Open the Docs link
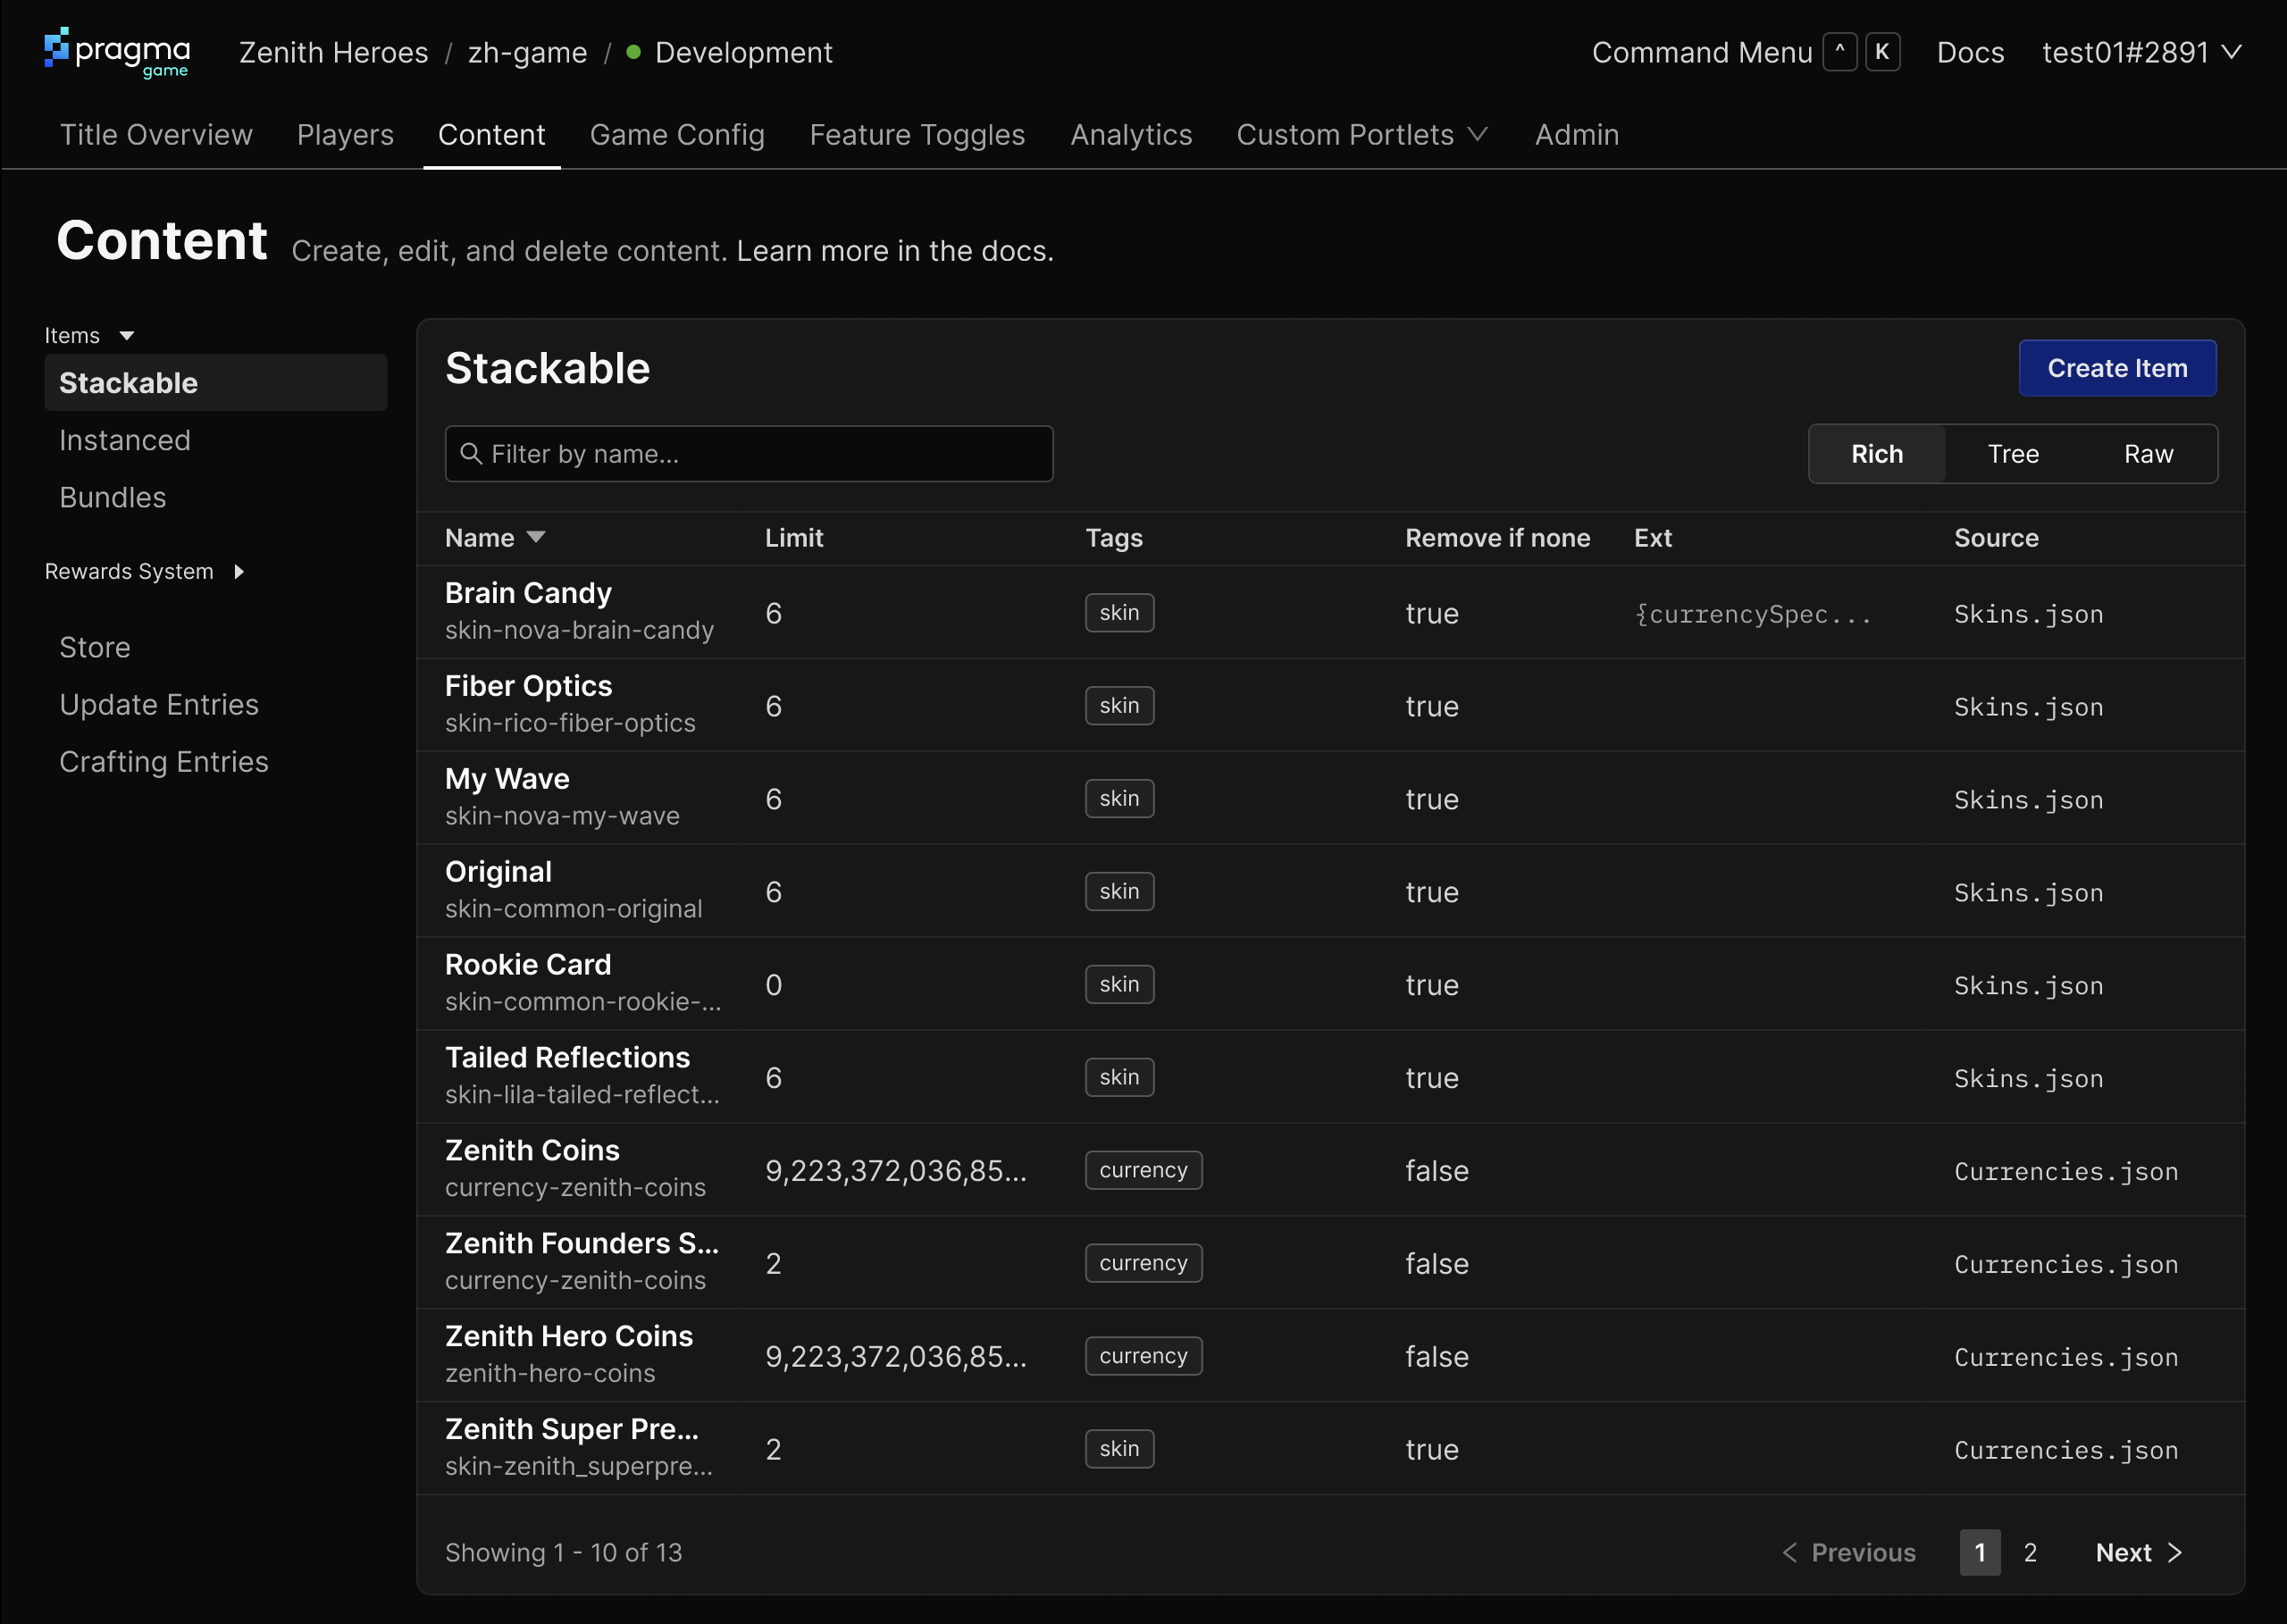 tap(1970, 52)
